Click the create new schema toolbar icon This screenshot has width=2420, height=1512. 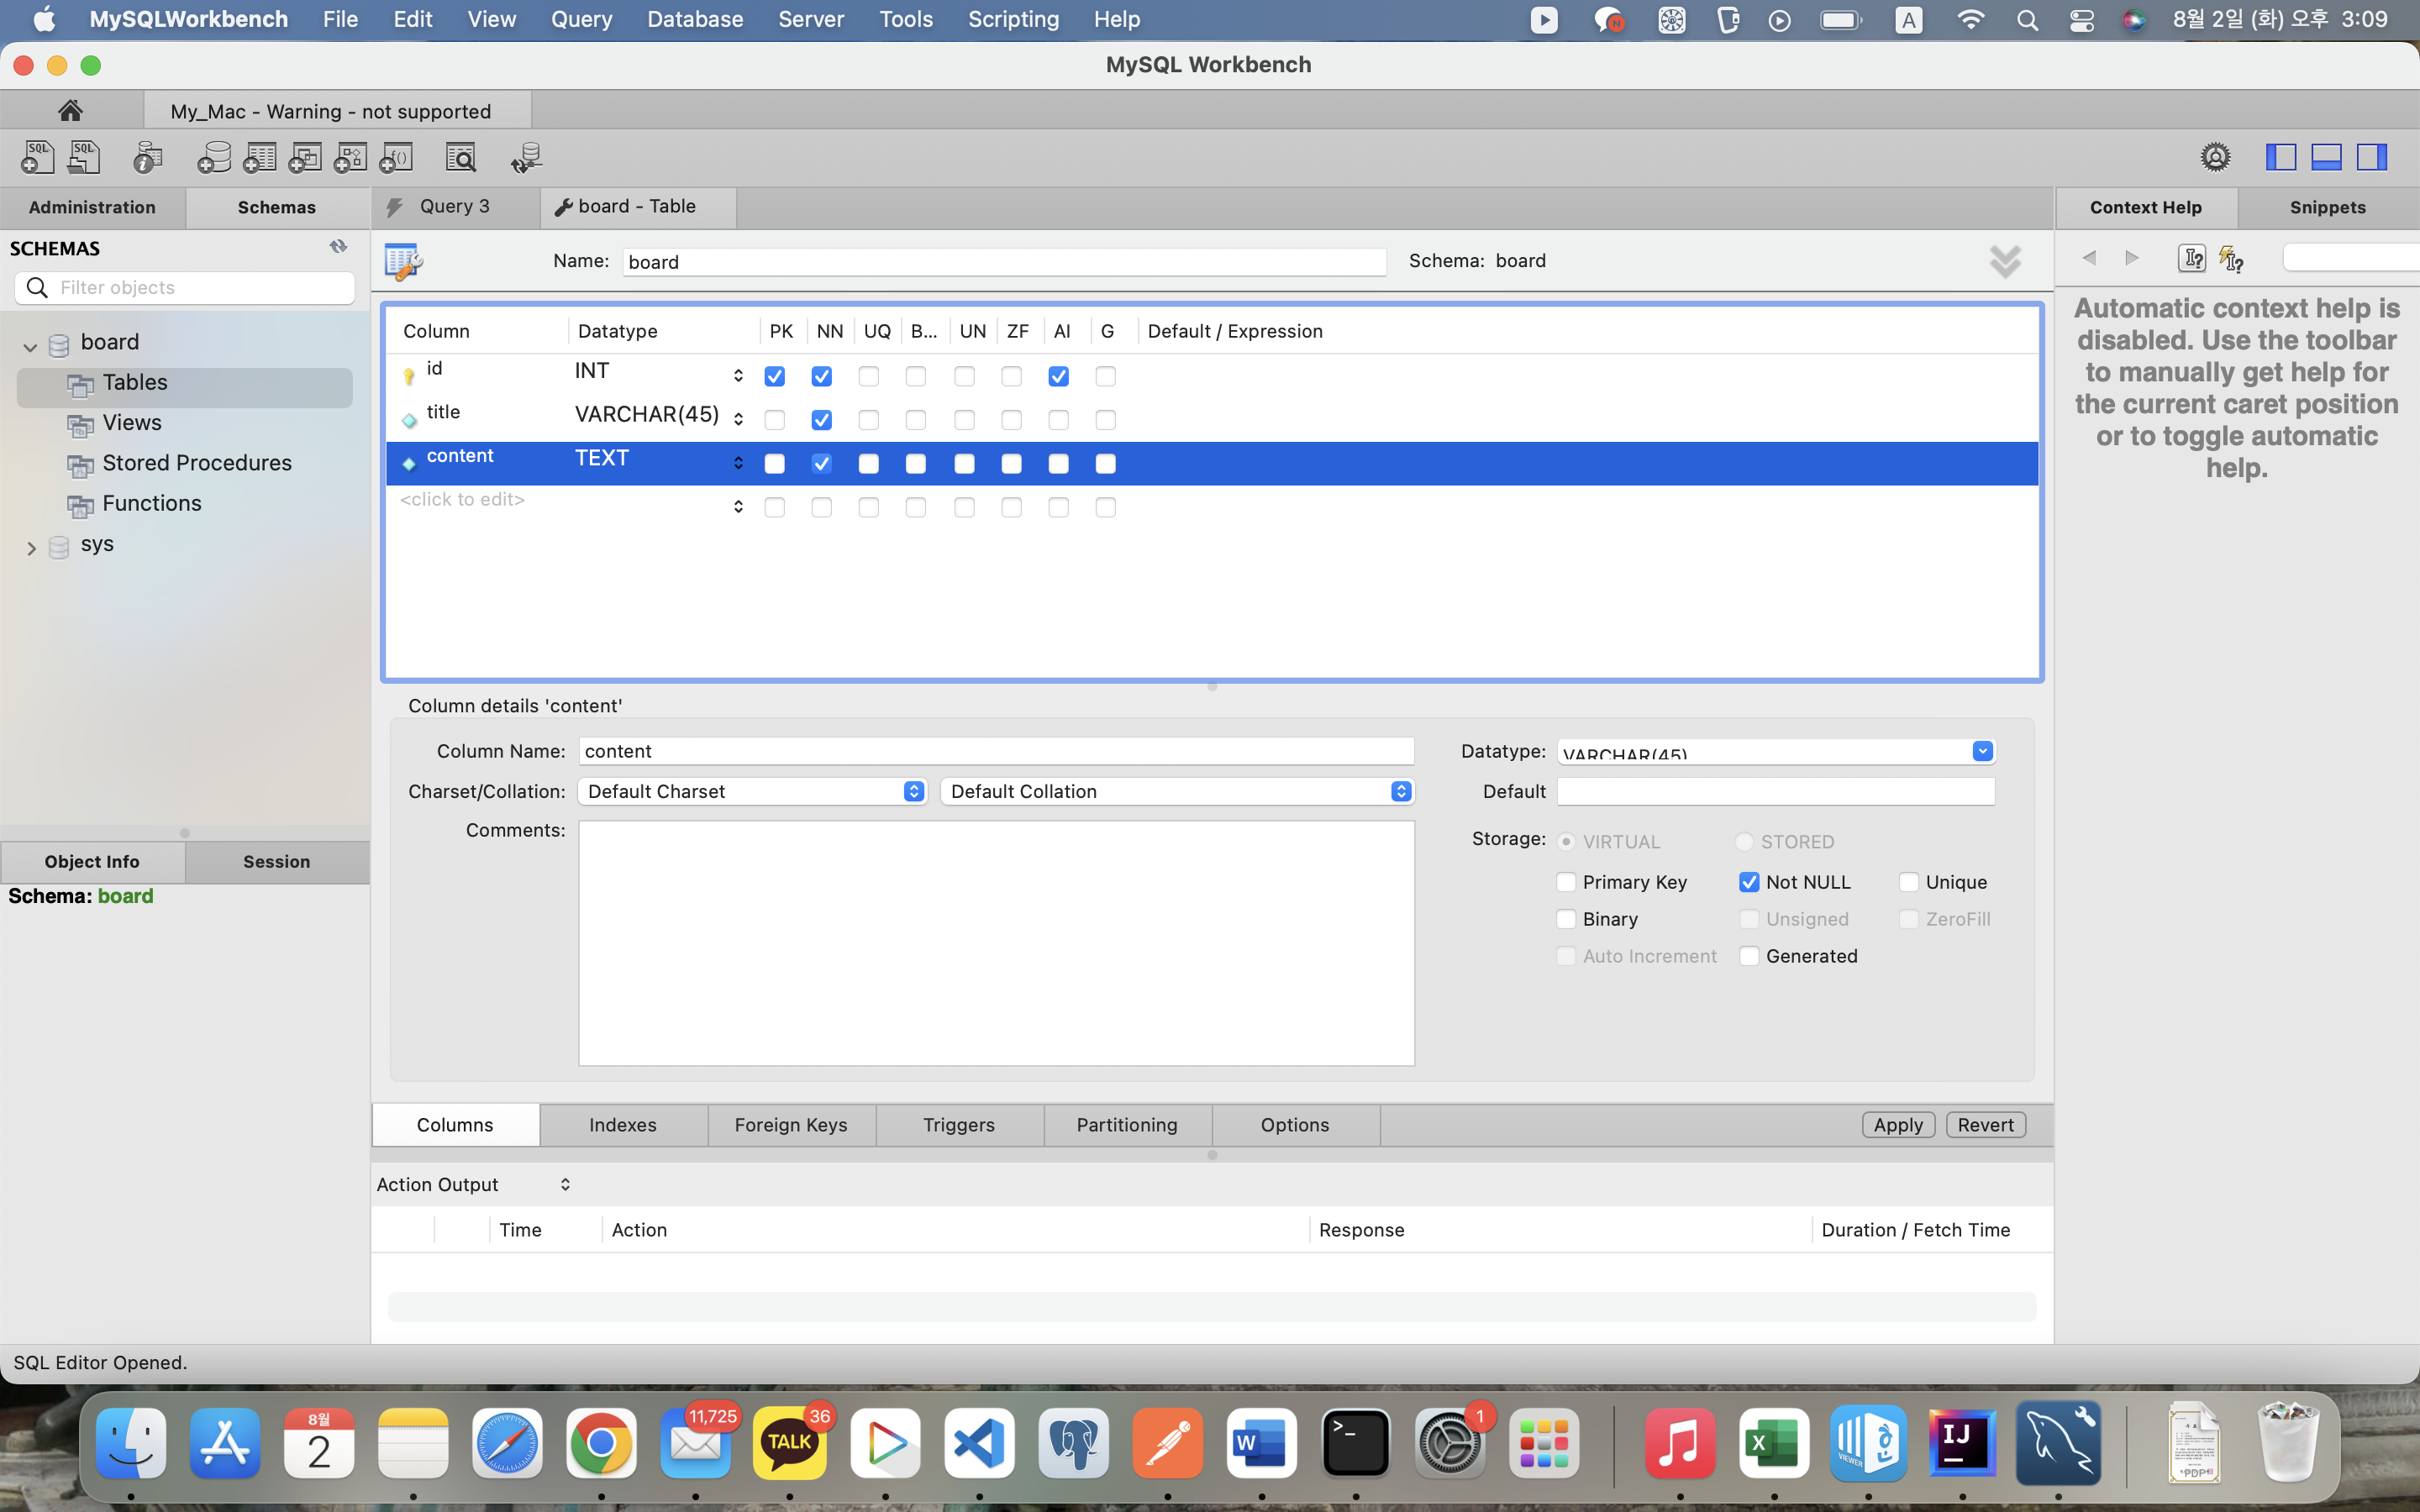pyautogui.click(x=213, y=157)
